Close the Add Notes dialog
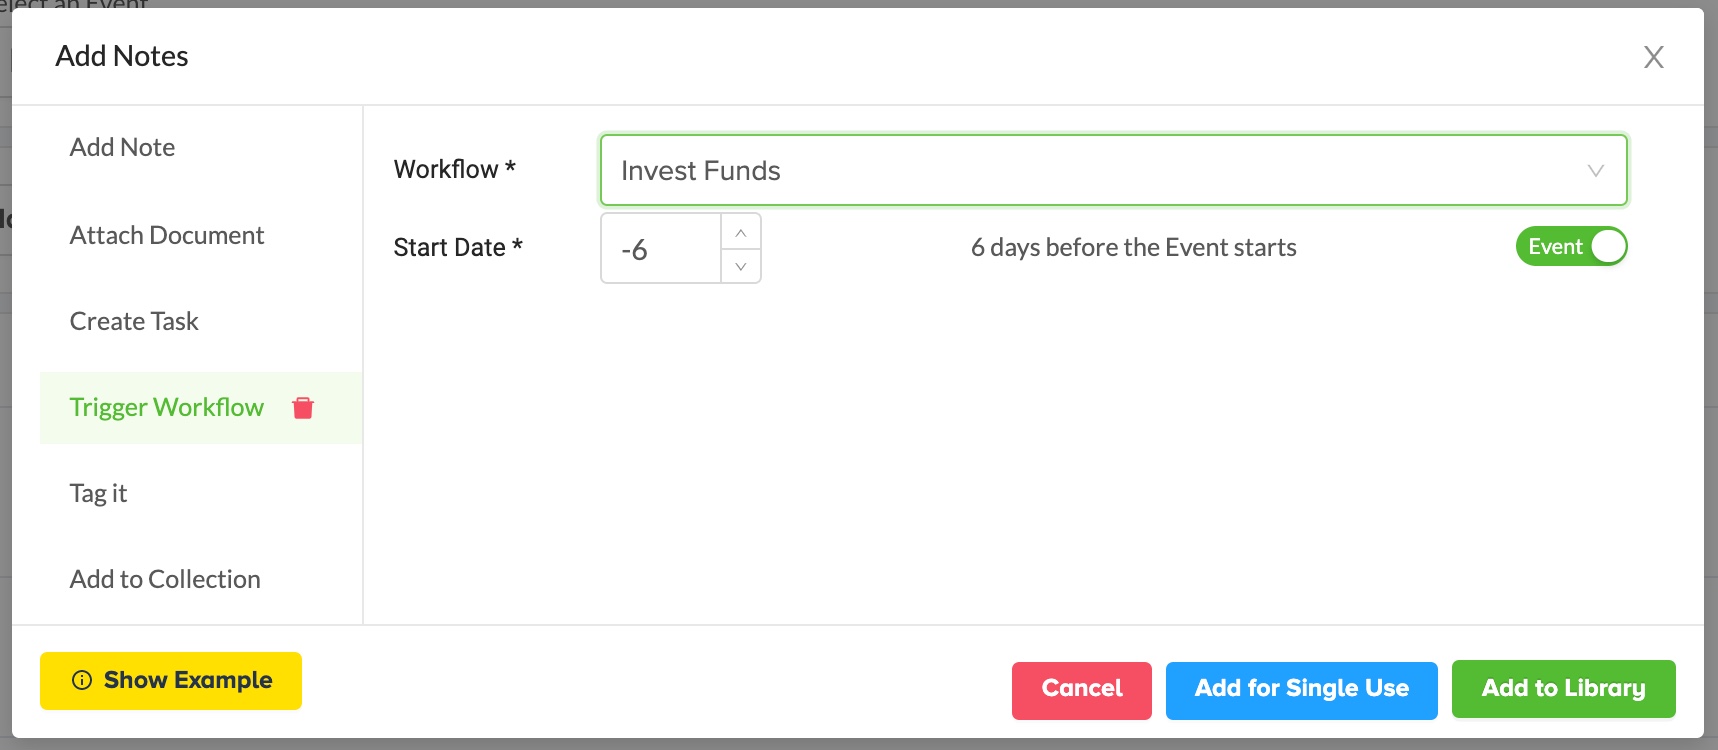This screenshot has width=1718, height=750. (1653, 57)
